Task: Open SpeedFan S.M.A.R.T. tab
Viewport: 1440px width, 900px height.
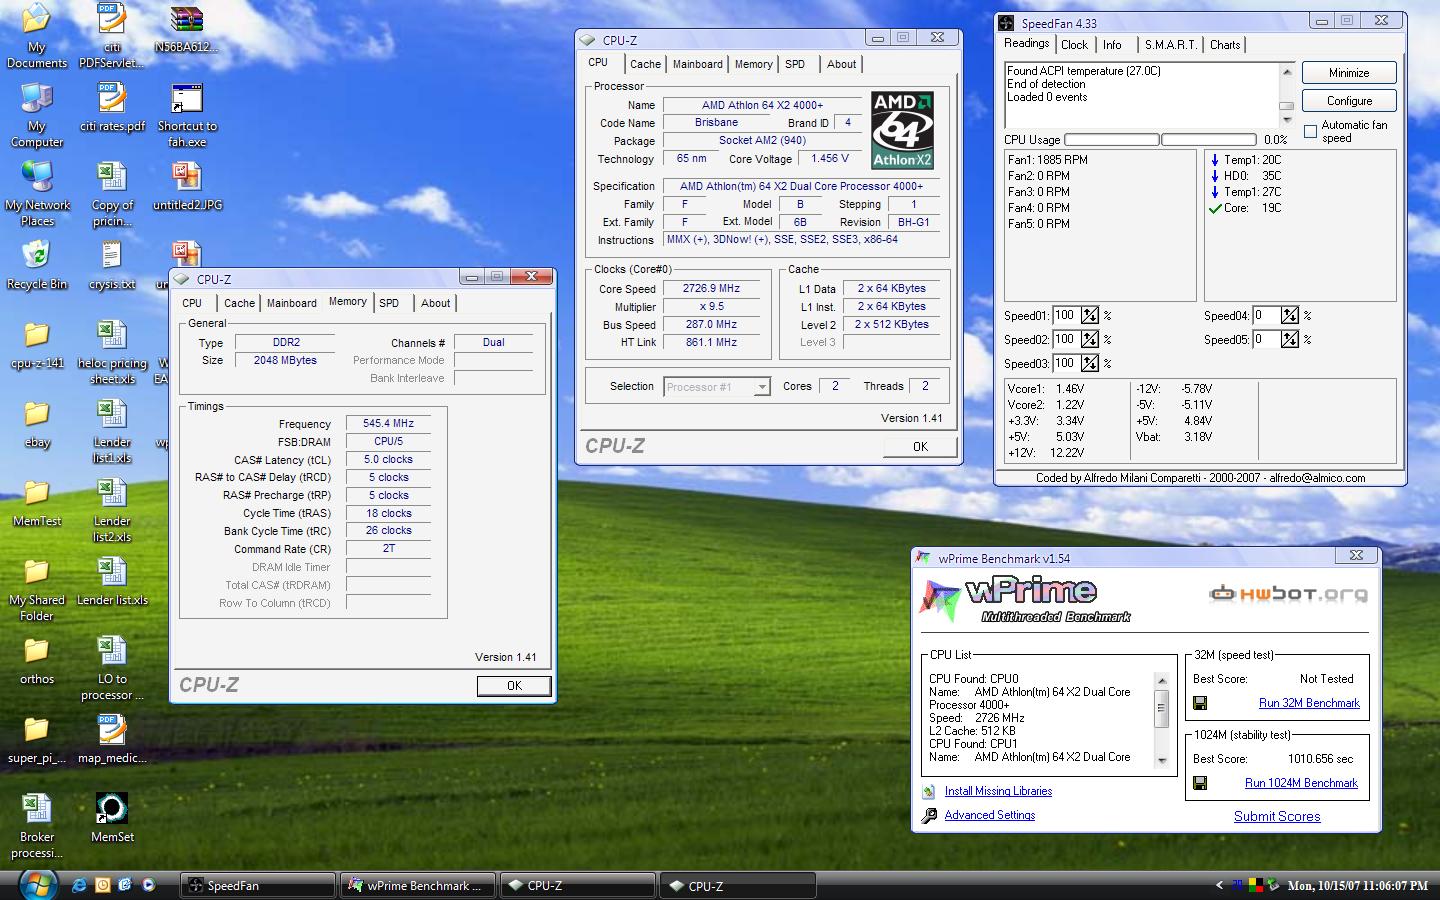Action: 1170,45
